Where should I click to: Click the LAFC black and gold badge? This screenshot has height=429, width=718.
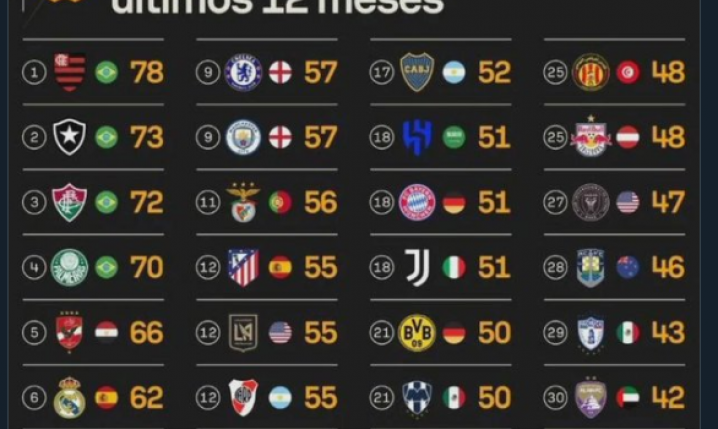(243, 332)
